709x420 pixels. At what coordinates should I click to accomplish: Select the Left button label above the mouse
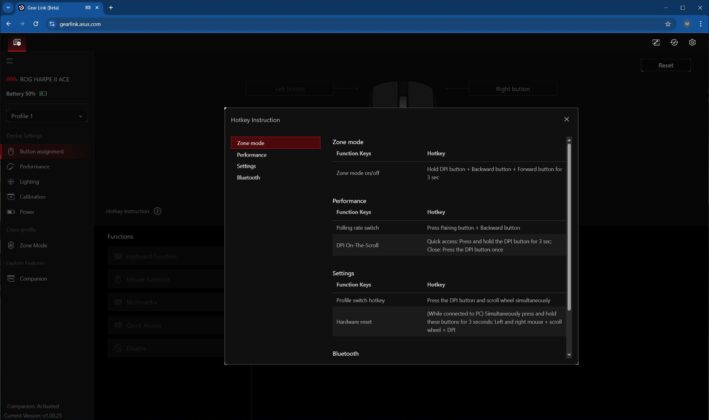[289, 89]
